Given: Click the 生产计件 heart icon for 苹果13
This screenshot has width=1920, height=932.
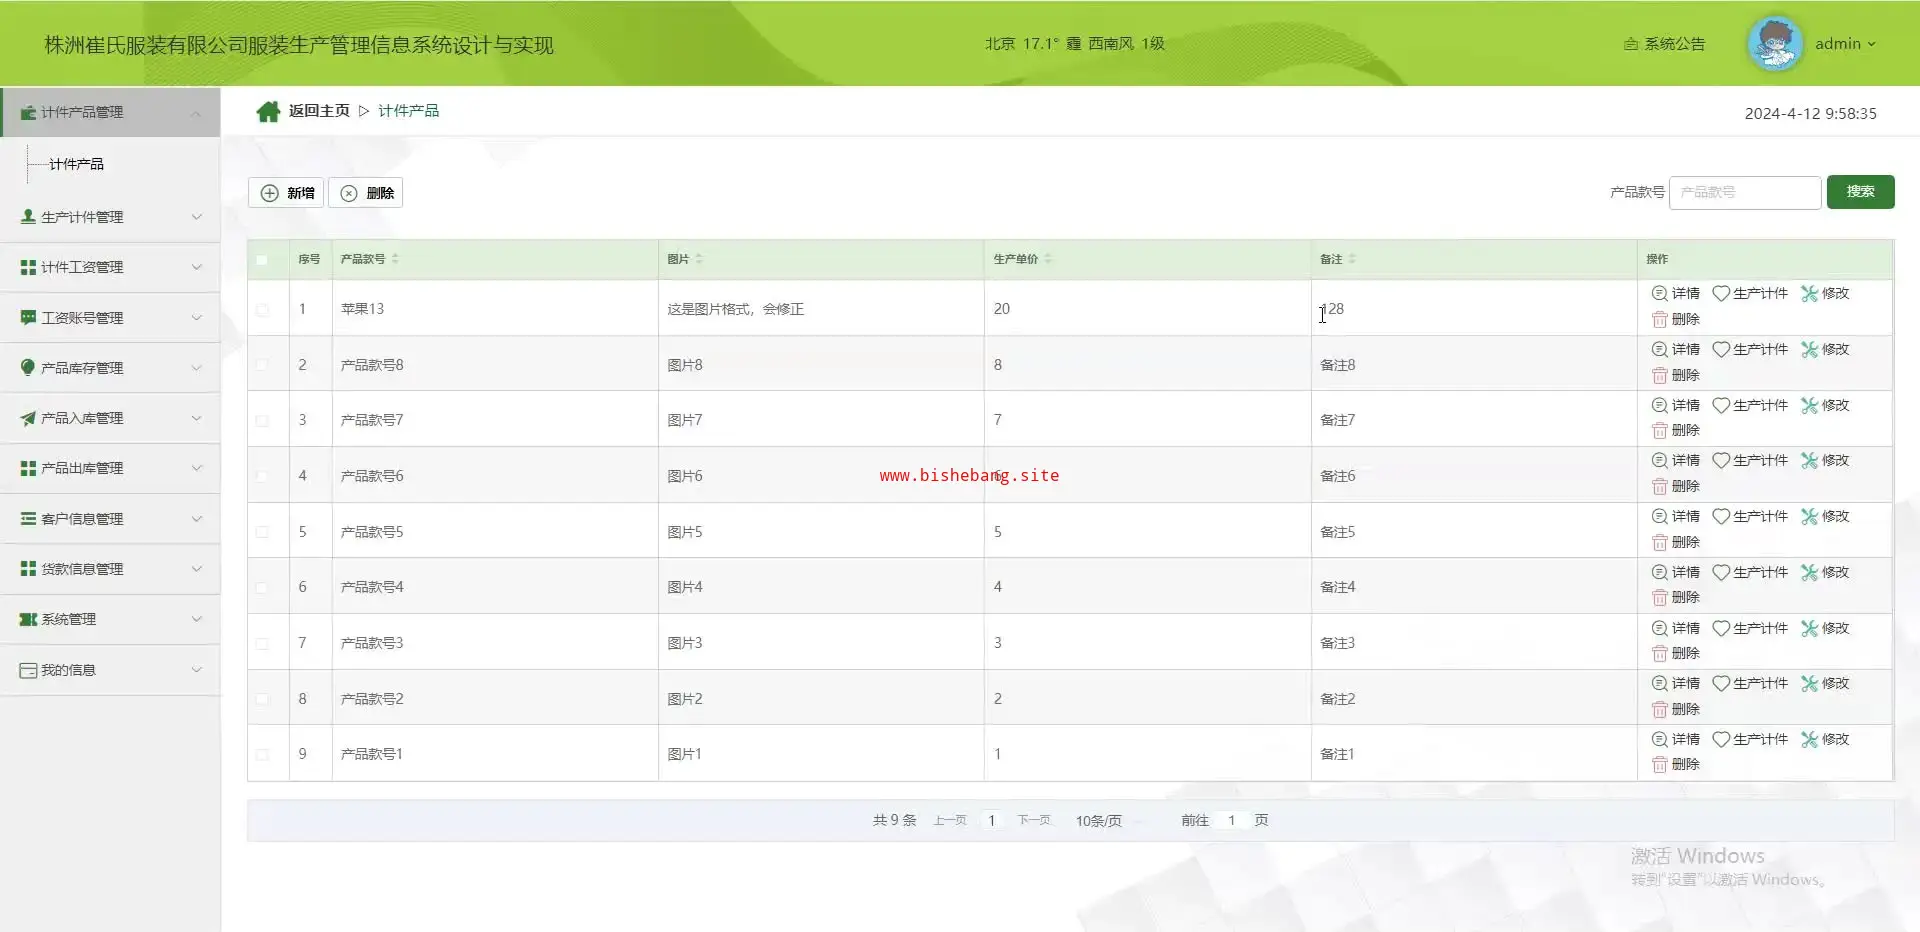Looking at the screenshot, I should click(1721, 293).
